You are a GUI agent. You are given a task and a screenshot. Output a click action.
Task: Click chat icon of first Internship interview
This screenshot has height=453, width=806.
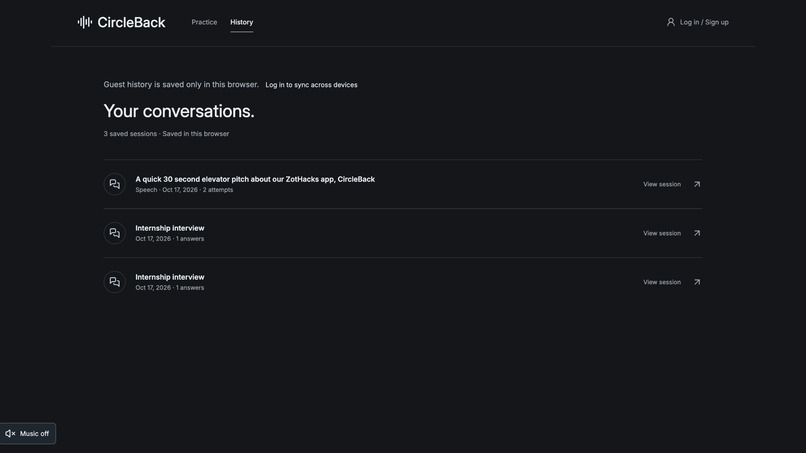[115, 233]
